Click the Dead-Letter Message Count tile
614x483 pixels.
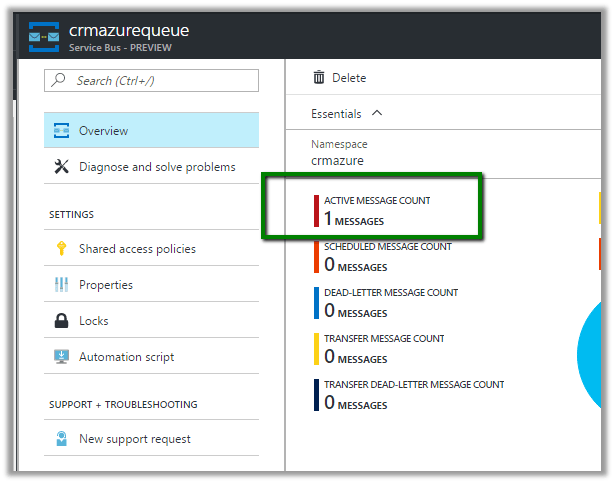pyautogui.click(x=386, y=303)
